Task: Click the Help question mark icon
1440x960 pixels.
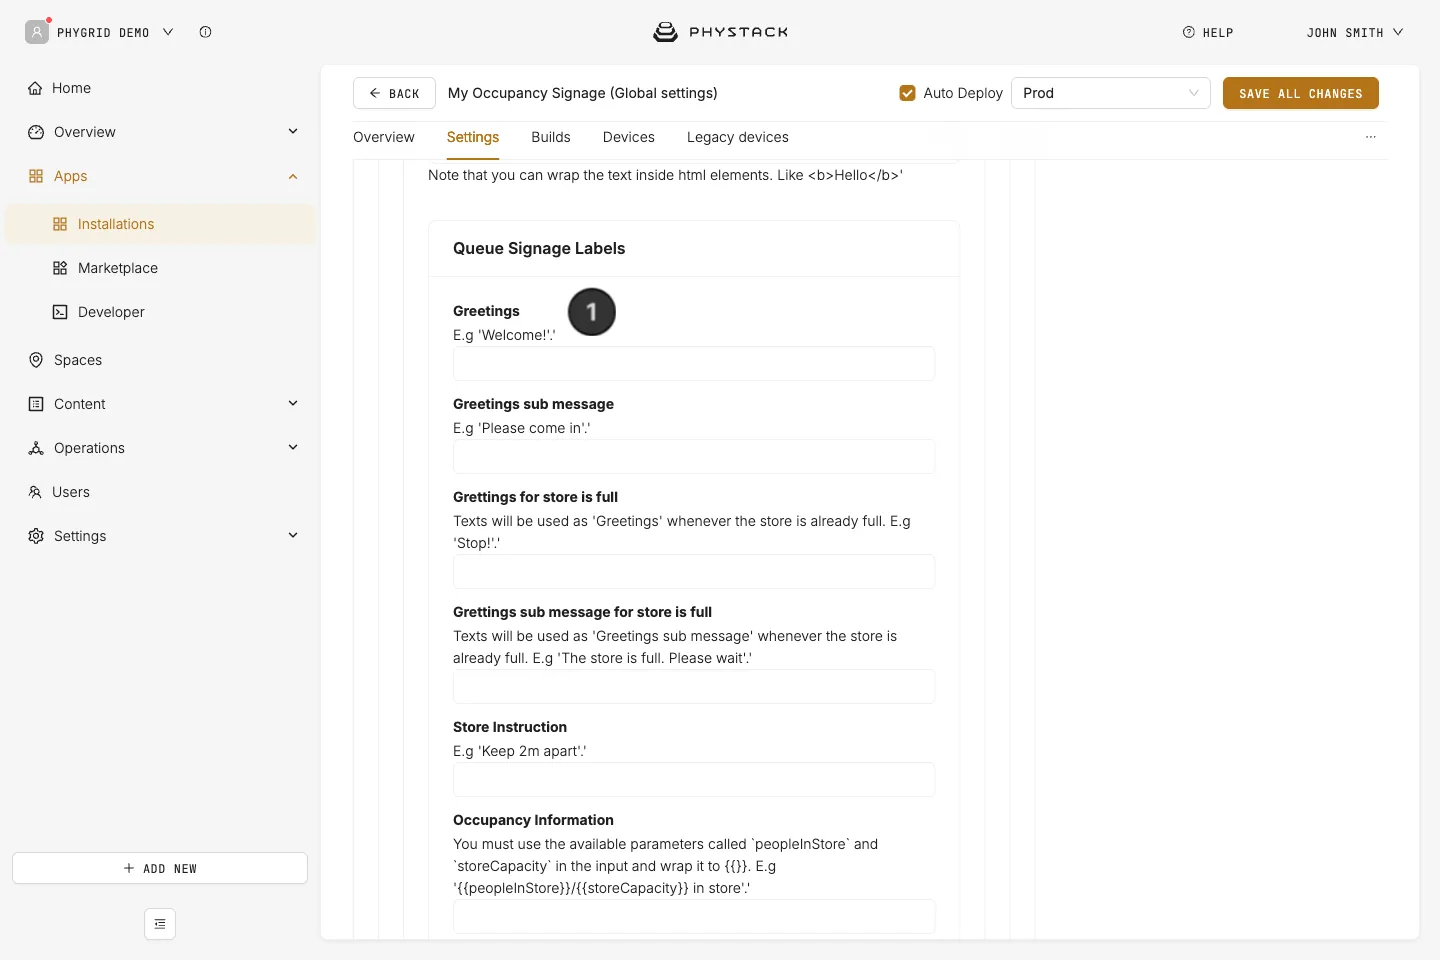Action: [1189, 32]
